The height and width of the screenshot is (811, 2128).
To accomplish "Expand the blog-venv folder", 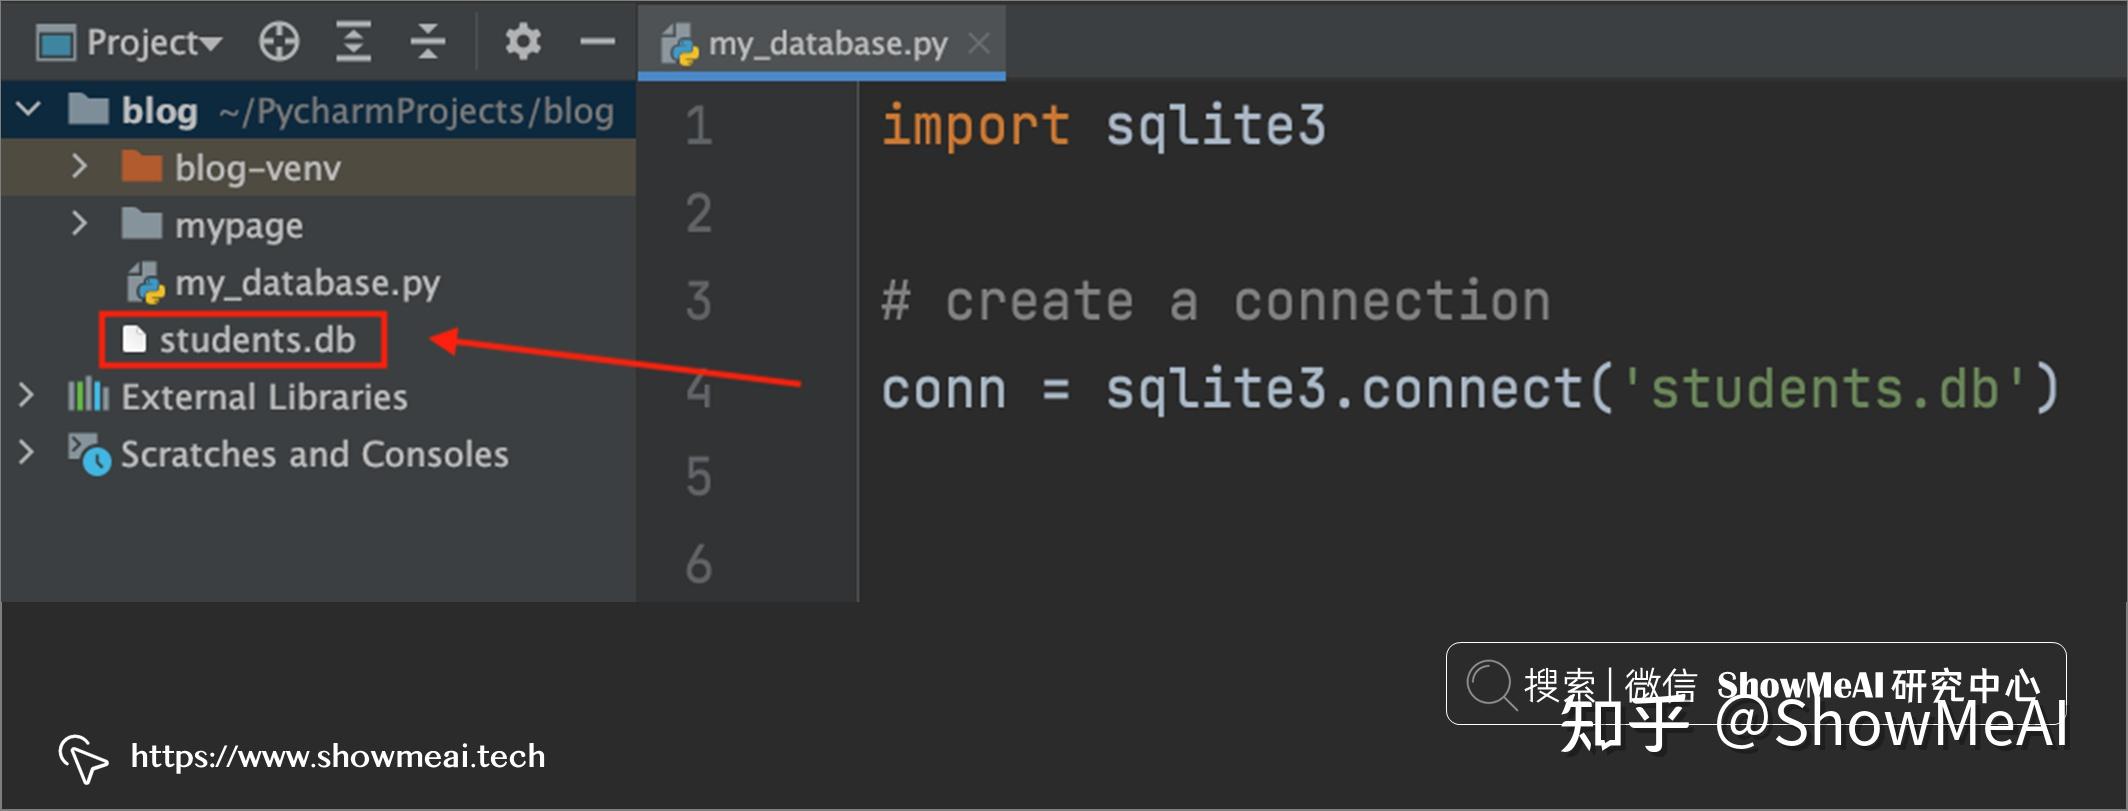I will (x=80, y=166).
